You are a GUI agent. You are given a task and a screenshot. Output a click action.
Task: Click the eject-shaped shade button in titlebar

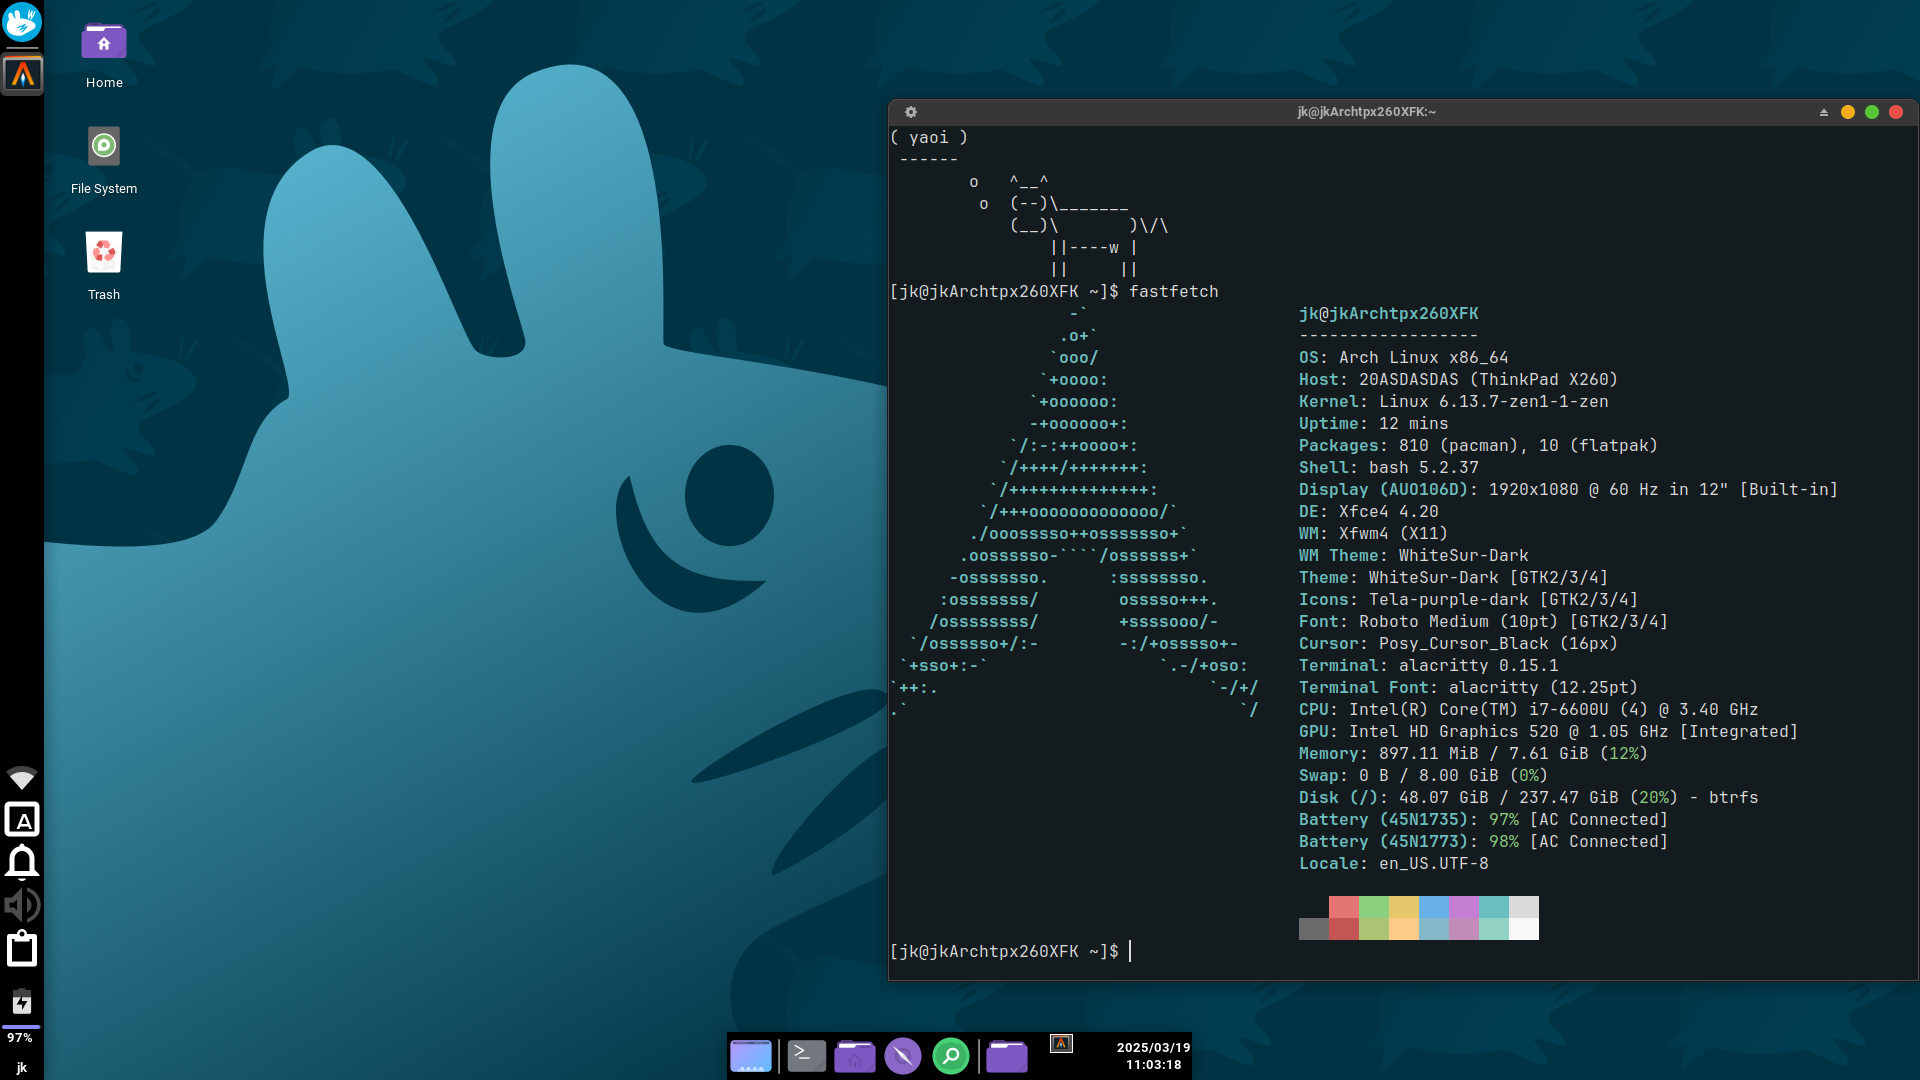pos(1824,112)
